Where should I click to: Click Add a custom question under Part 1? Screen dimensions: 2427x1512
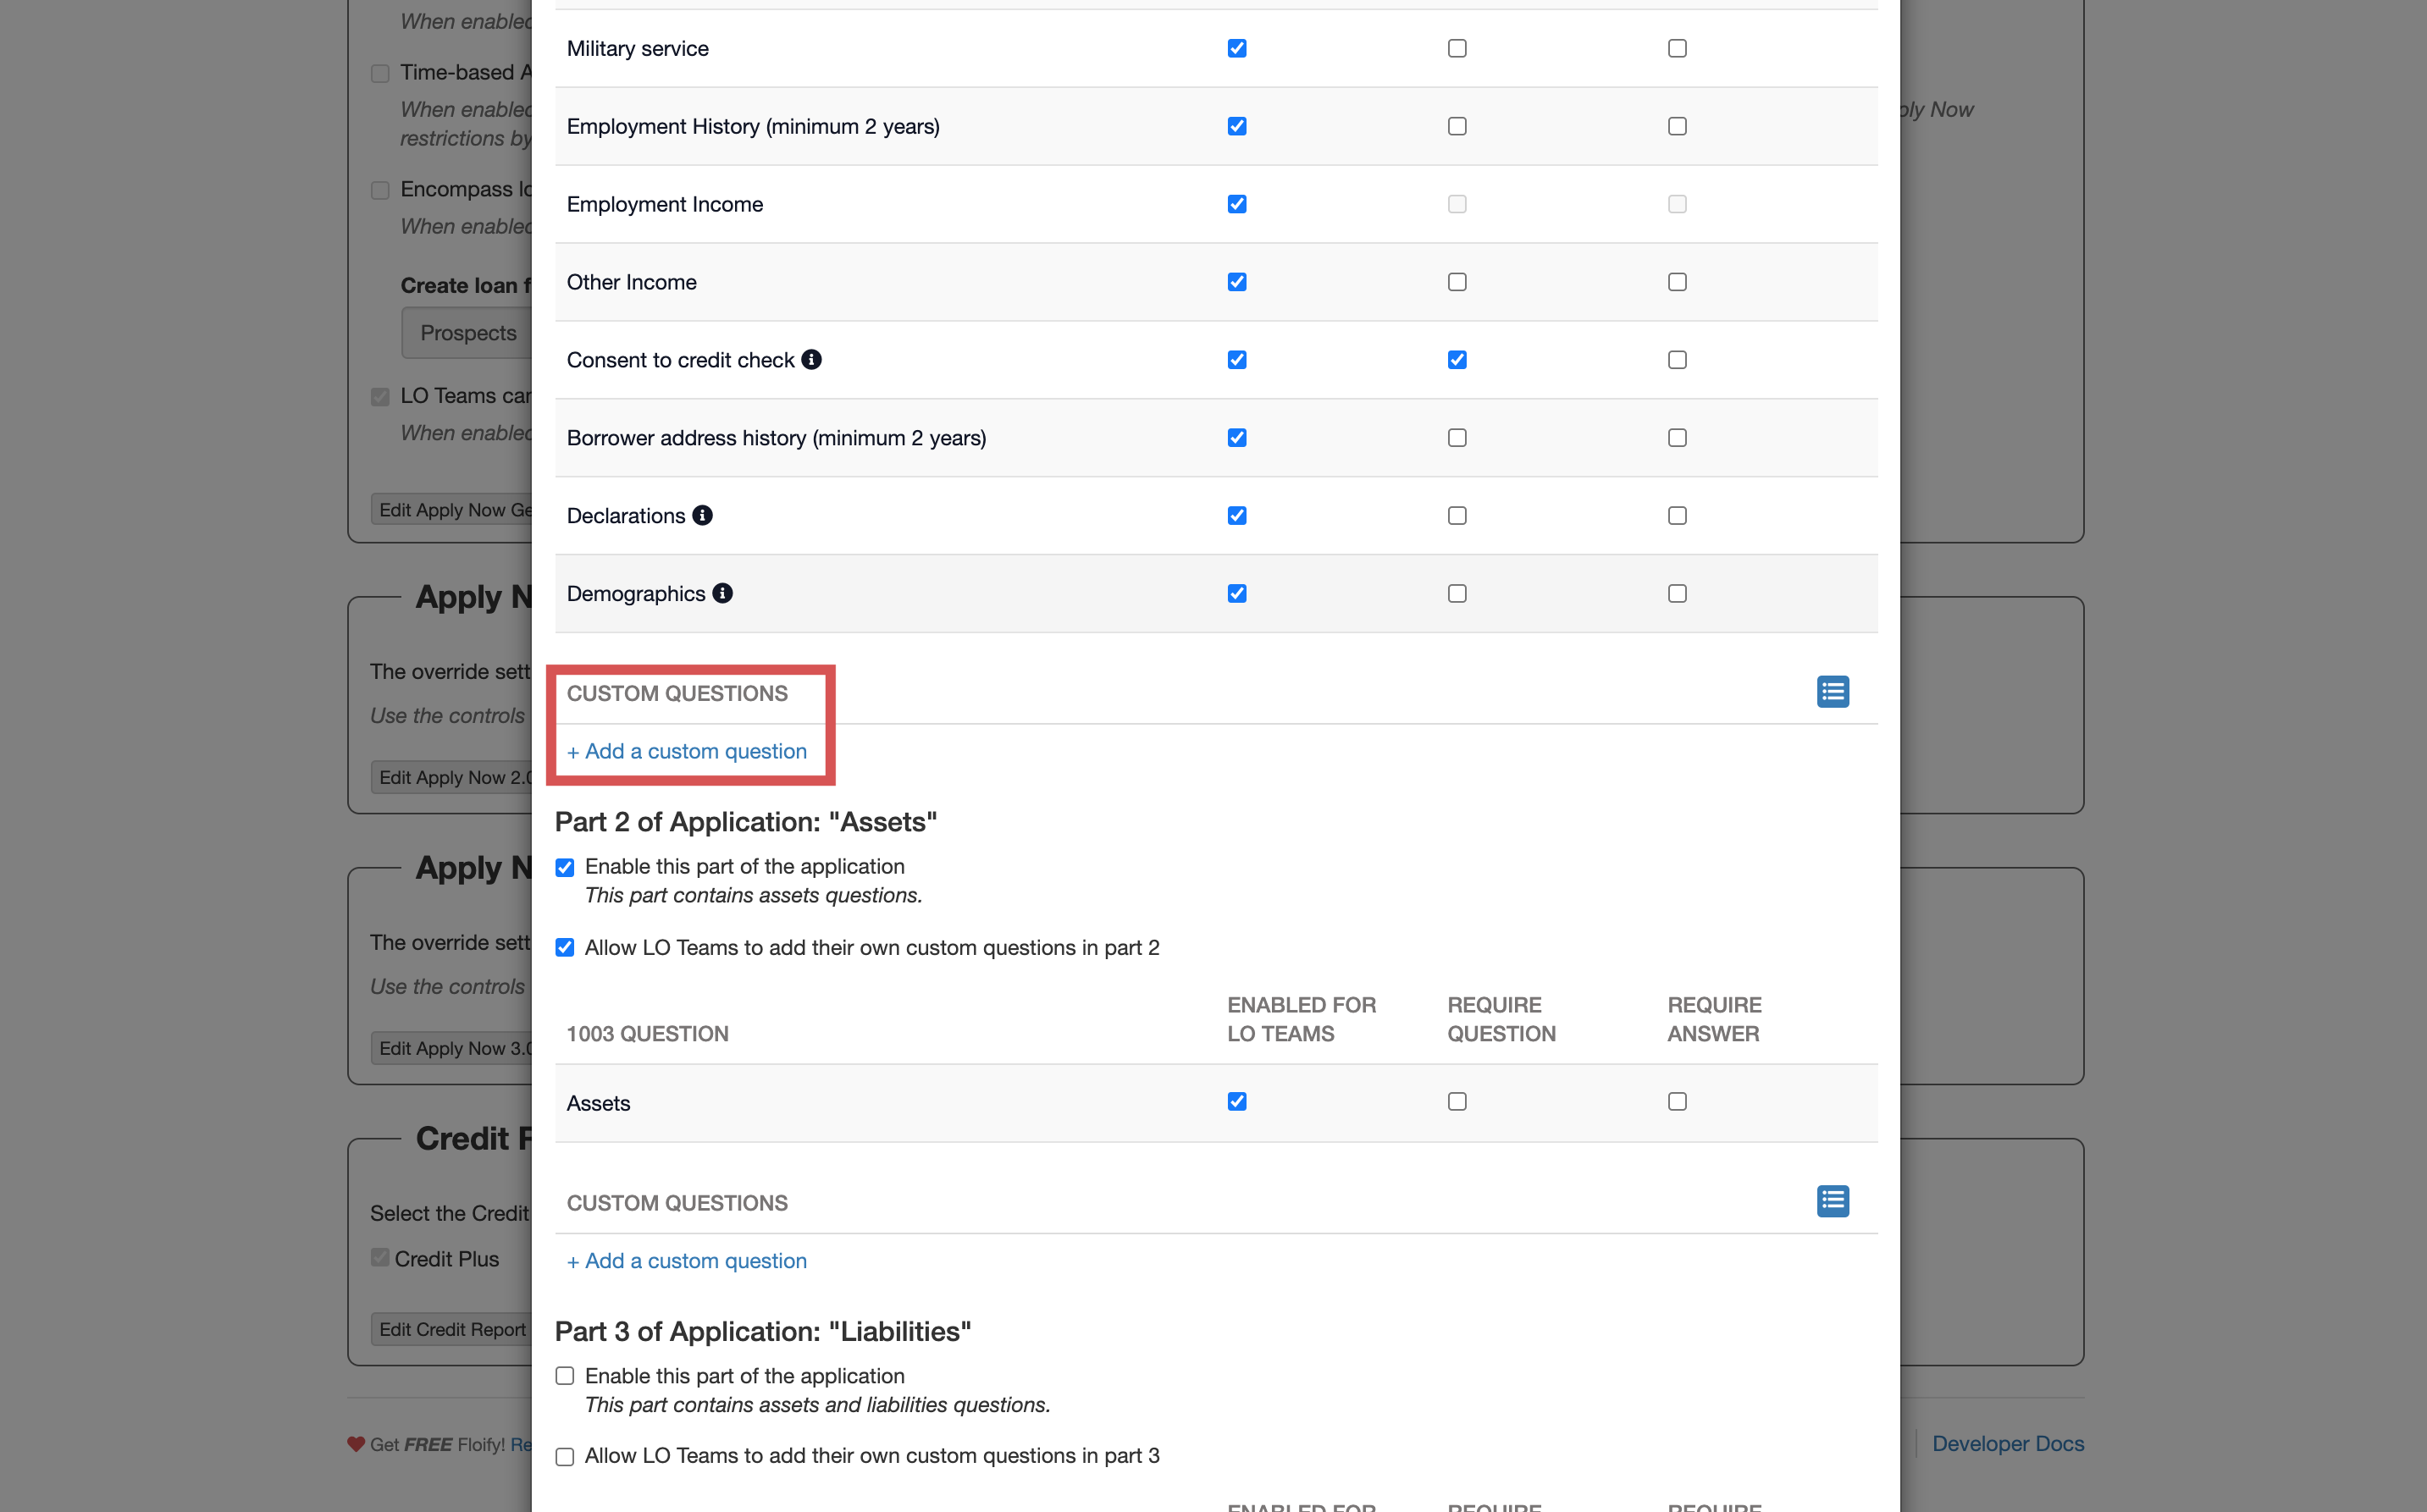(x=687, y=751)
